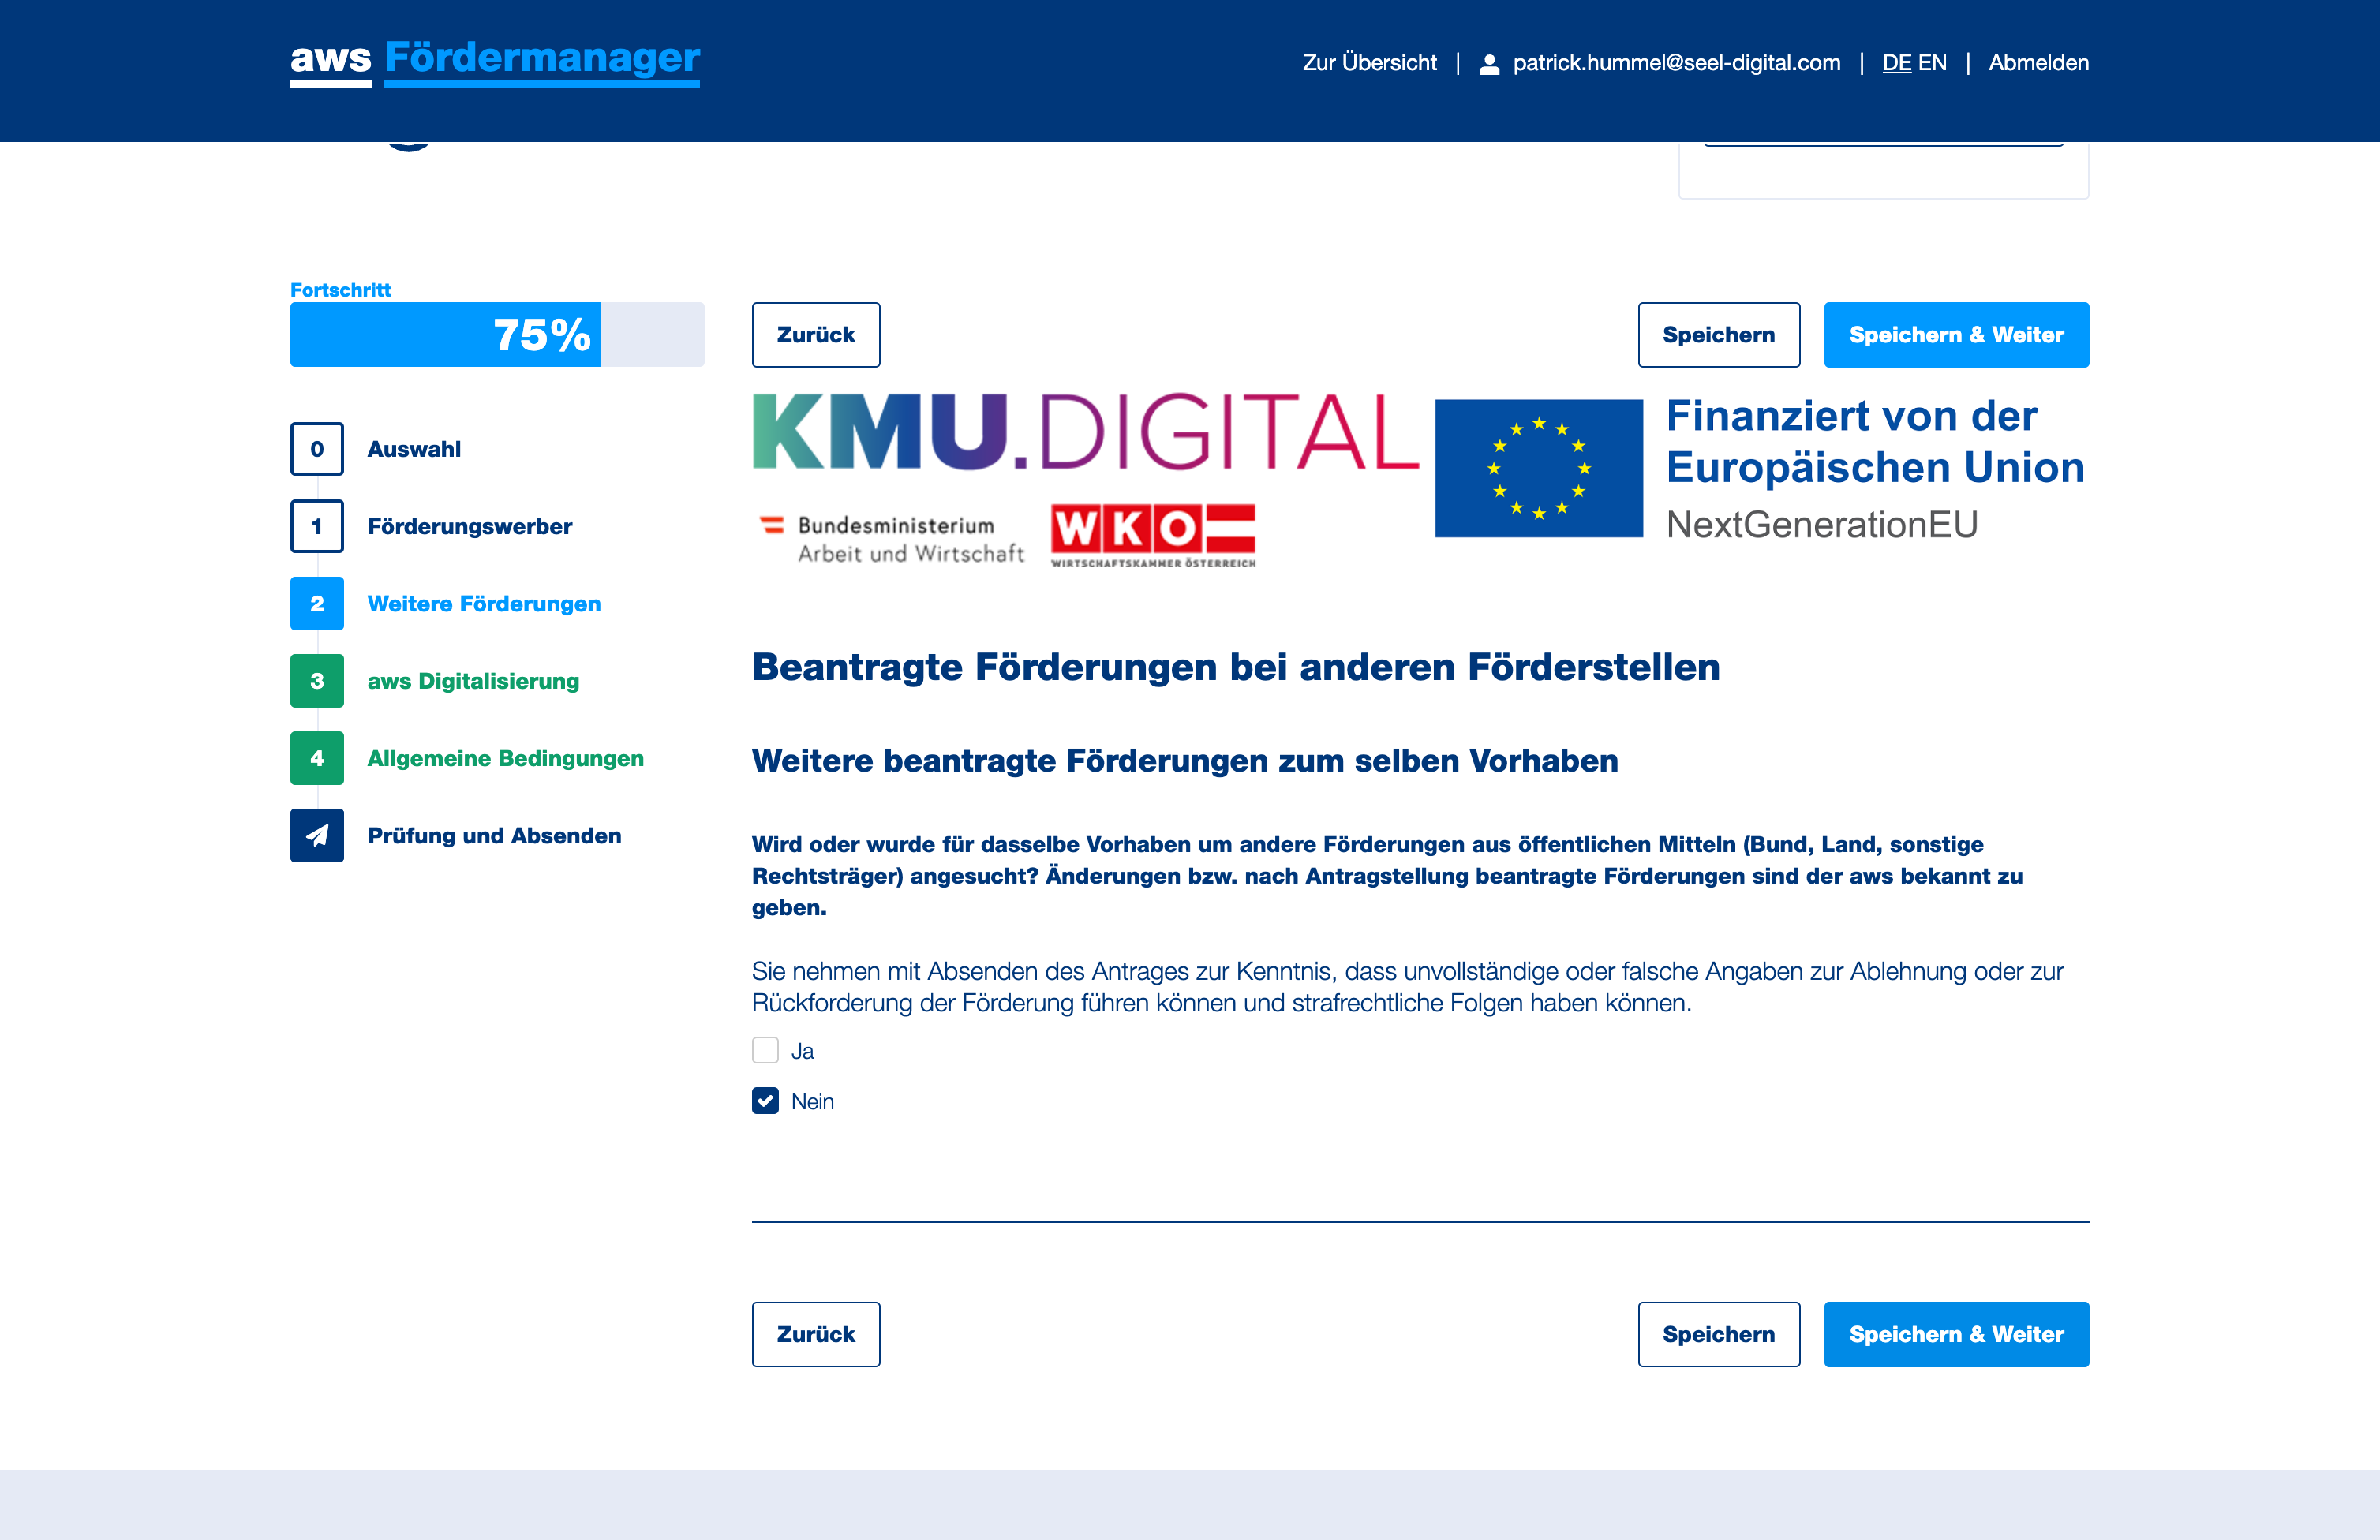Click the green step 4 number box

pos(317,758)
